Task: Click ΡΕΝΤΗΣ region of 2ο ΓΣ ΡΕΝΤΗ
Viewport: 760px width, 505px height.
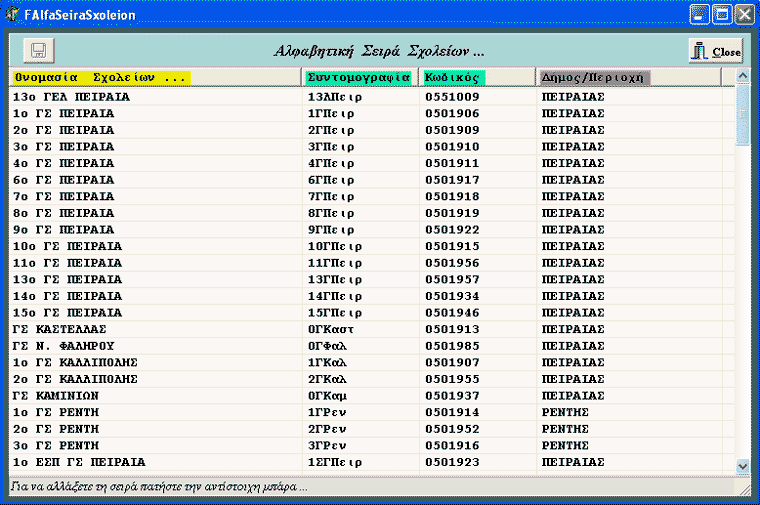Action: pyautogui.click(x=567, y=428)
